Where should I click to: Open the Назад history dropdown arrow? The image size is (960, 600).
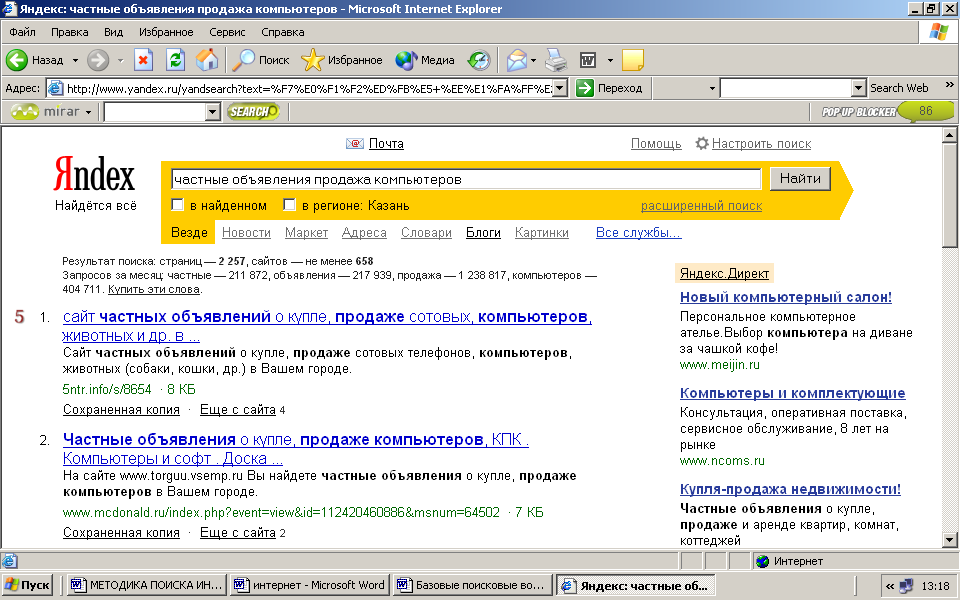click(75, 60)
